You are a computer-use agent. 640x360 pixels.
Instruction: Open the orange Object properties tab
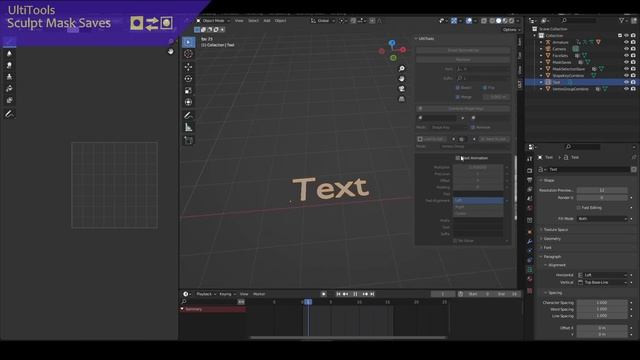tap(530, 232)
